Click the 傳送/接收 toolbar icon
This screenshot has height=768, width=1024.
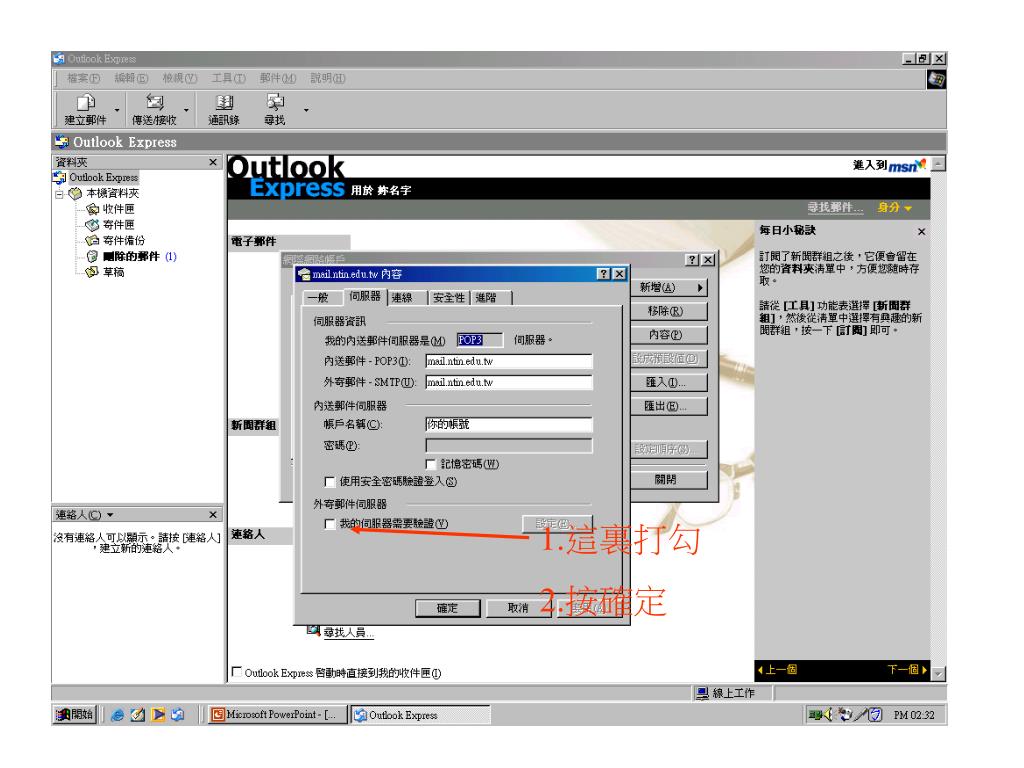[x=155, y=103]
